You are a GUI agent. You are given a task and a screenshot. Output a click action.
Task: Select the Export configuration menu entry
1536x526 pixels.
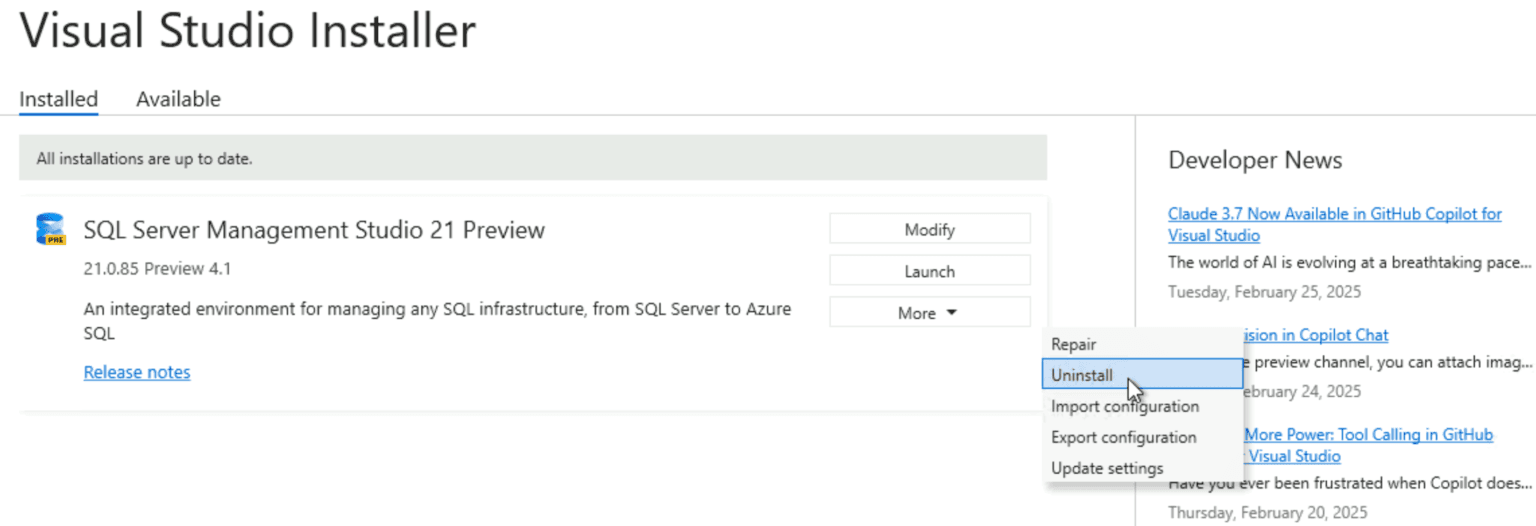(x=1123, y=437)
